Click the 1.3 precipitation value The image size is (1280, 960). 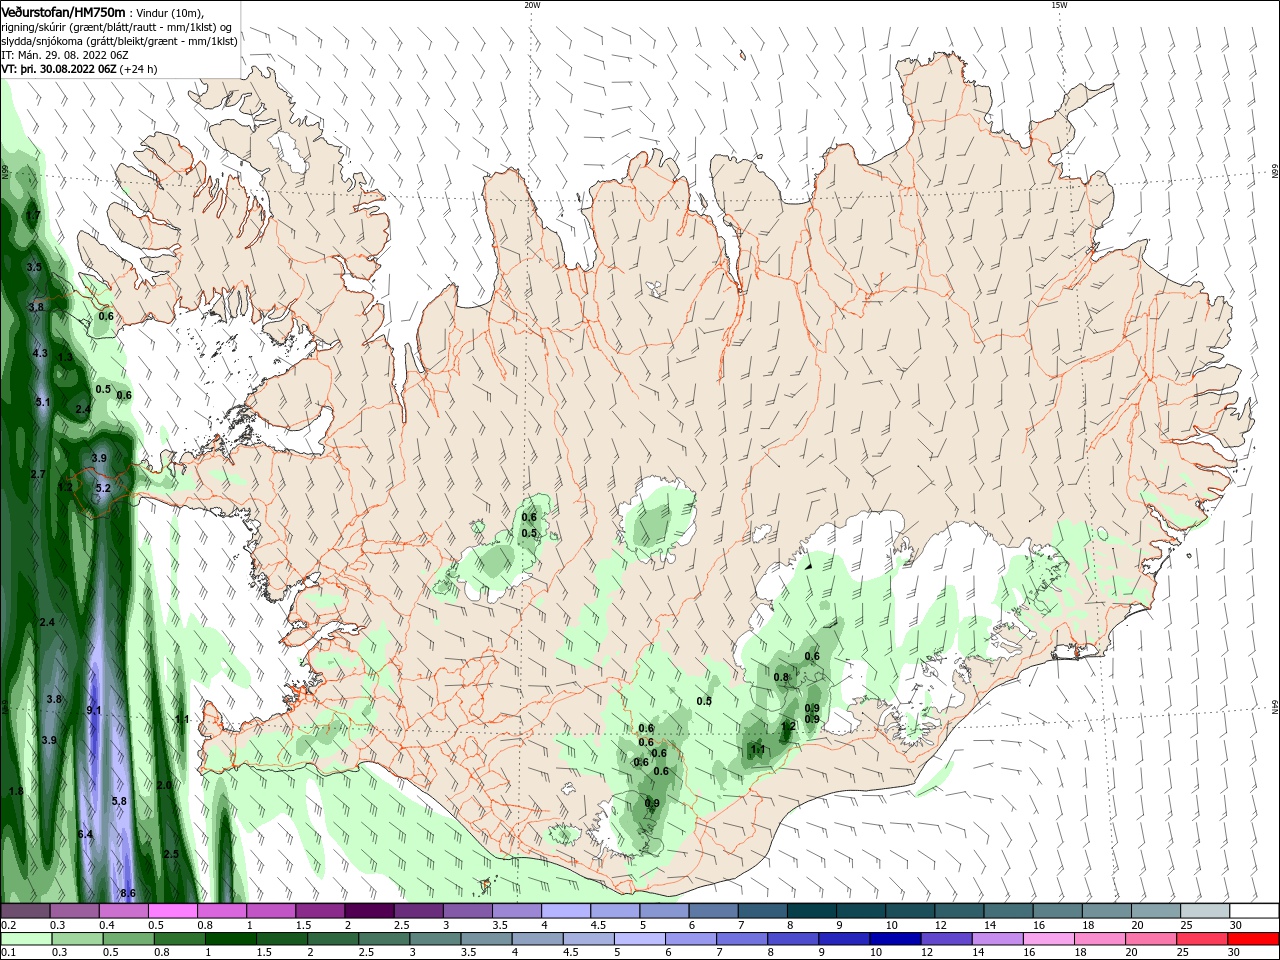[65, 357]
